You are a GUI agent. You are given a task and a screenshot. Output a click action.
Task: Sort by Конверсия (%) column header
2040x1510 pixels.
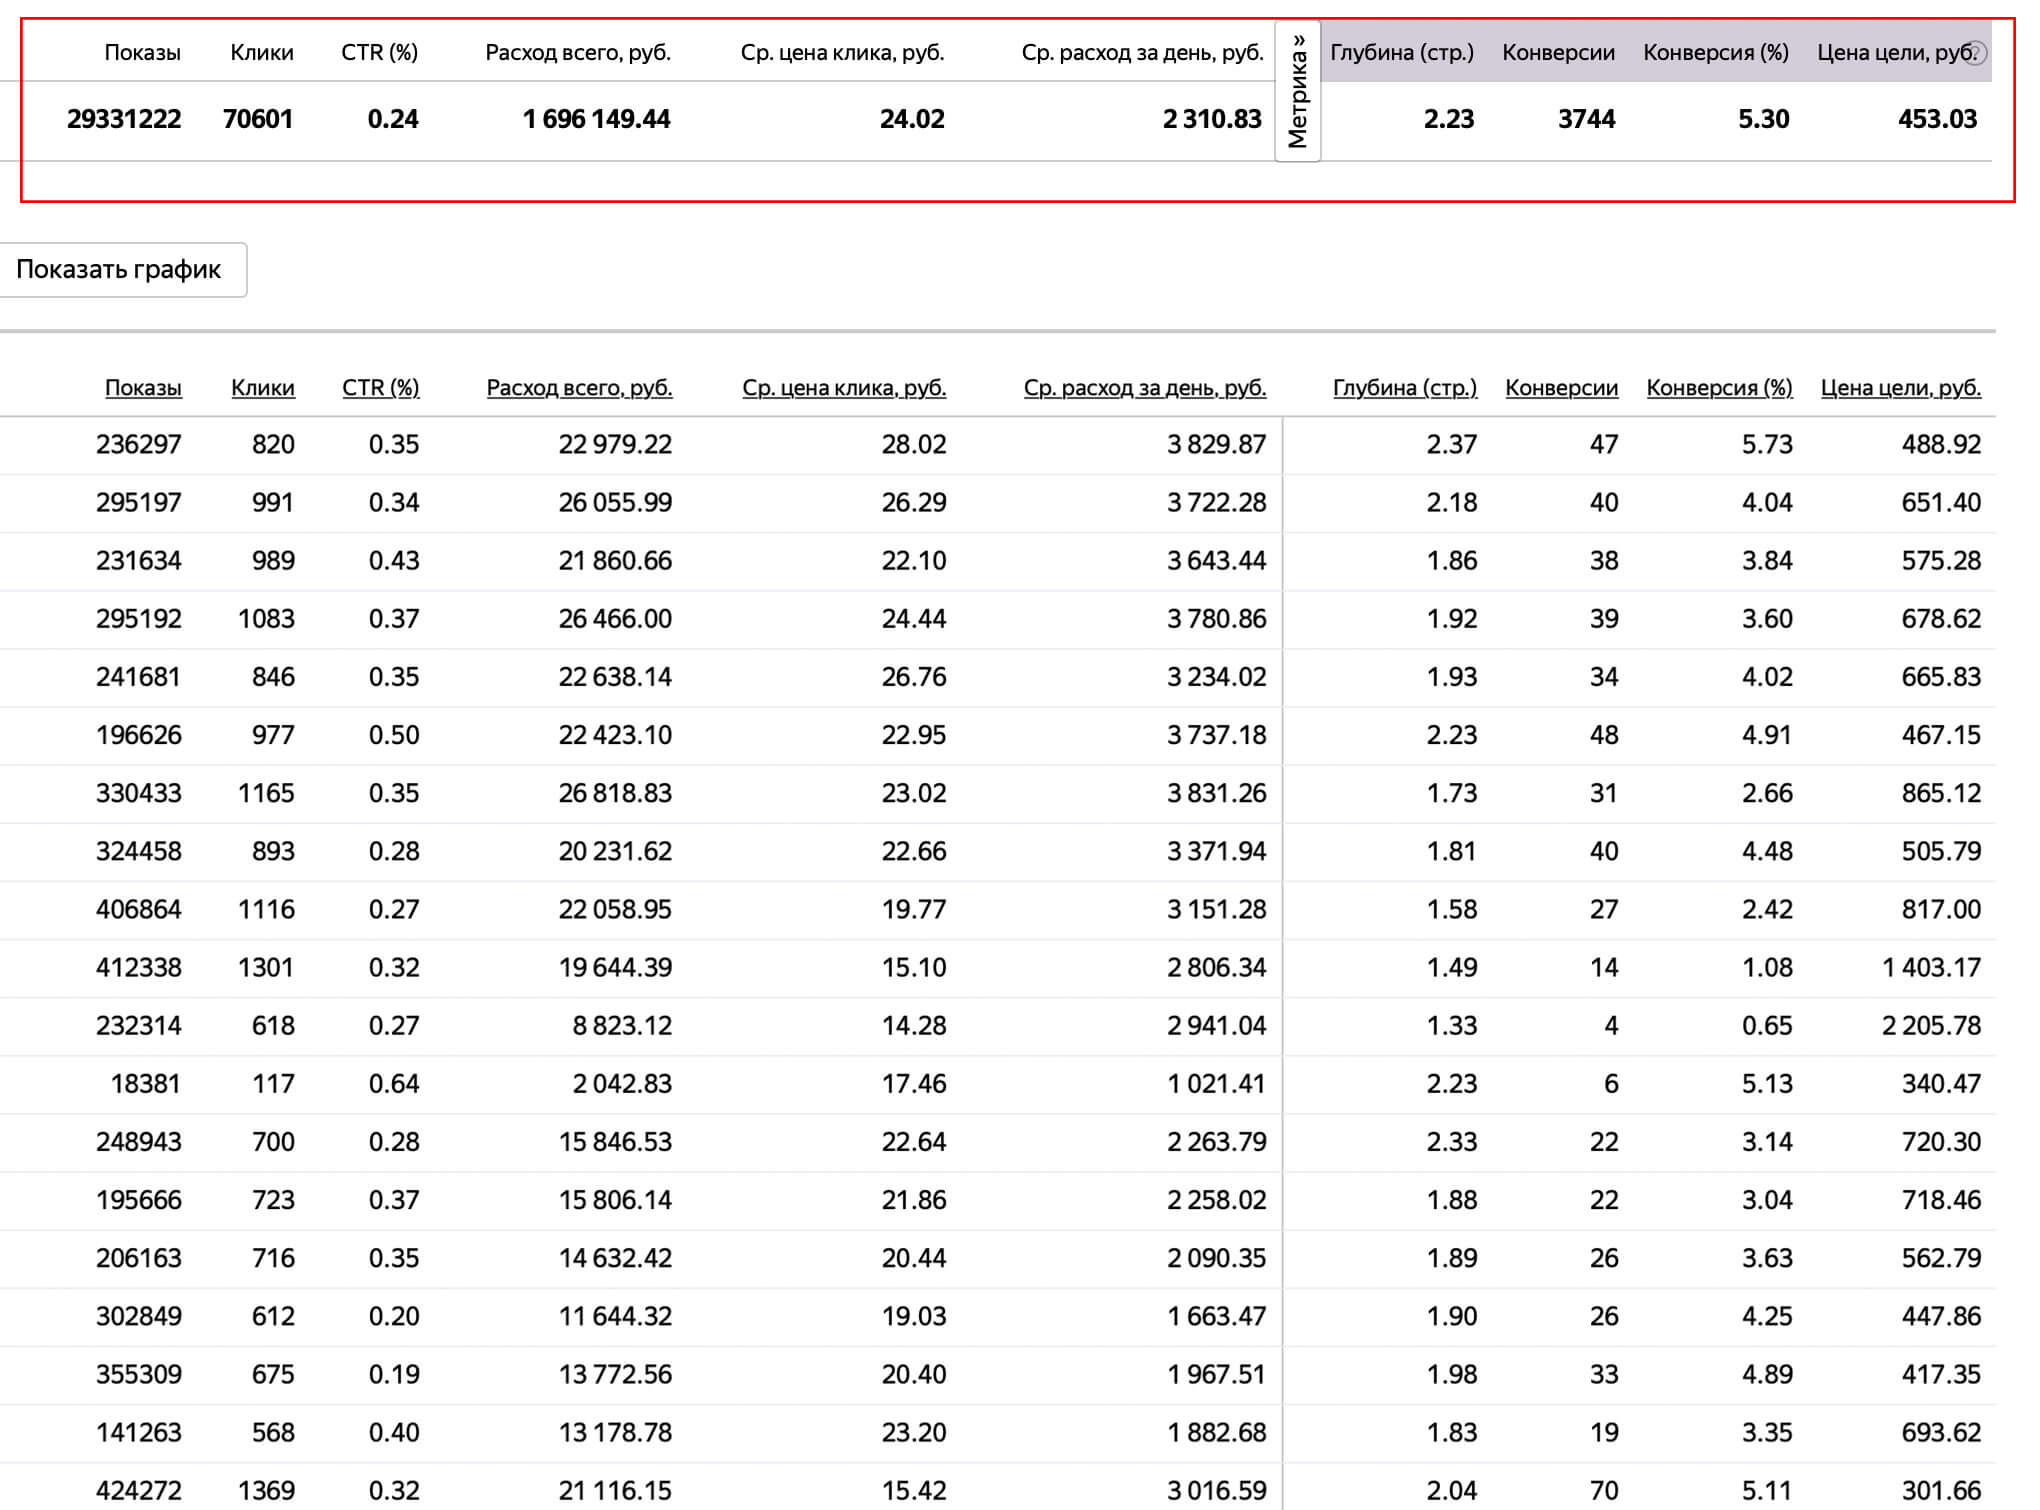1720,388
